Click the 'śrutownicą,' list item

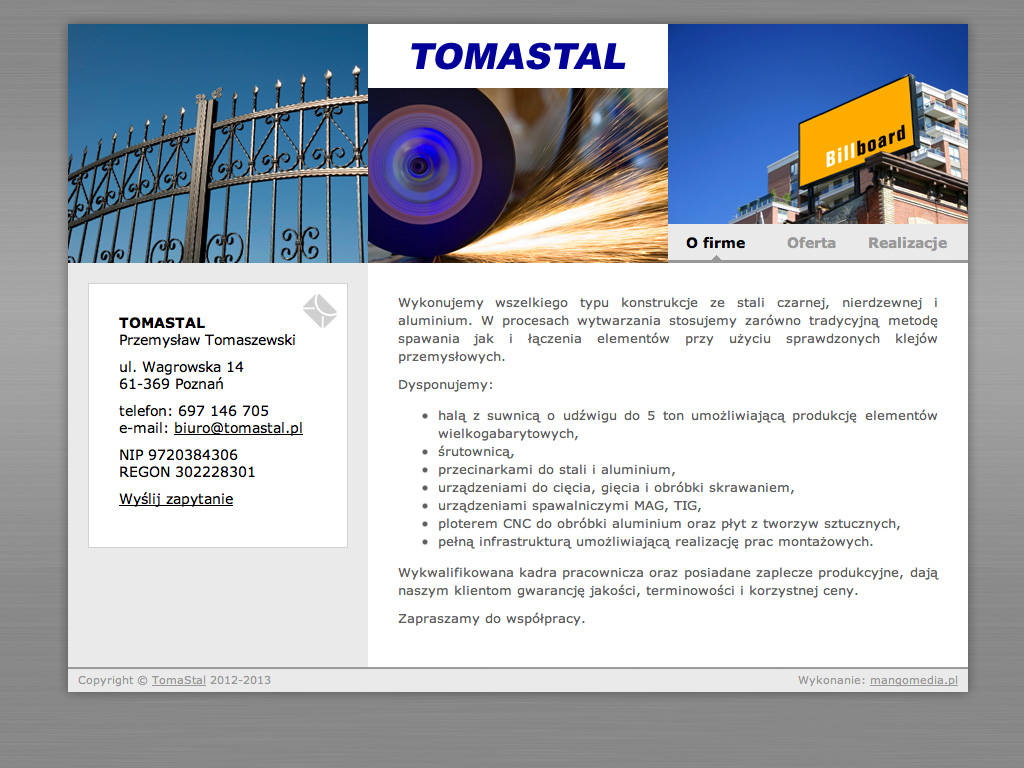click(476, 451)
